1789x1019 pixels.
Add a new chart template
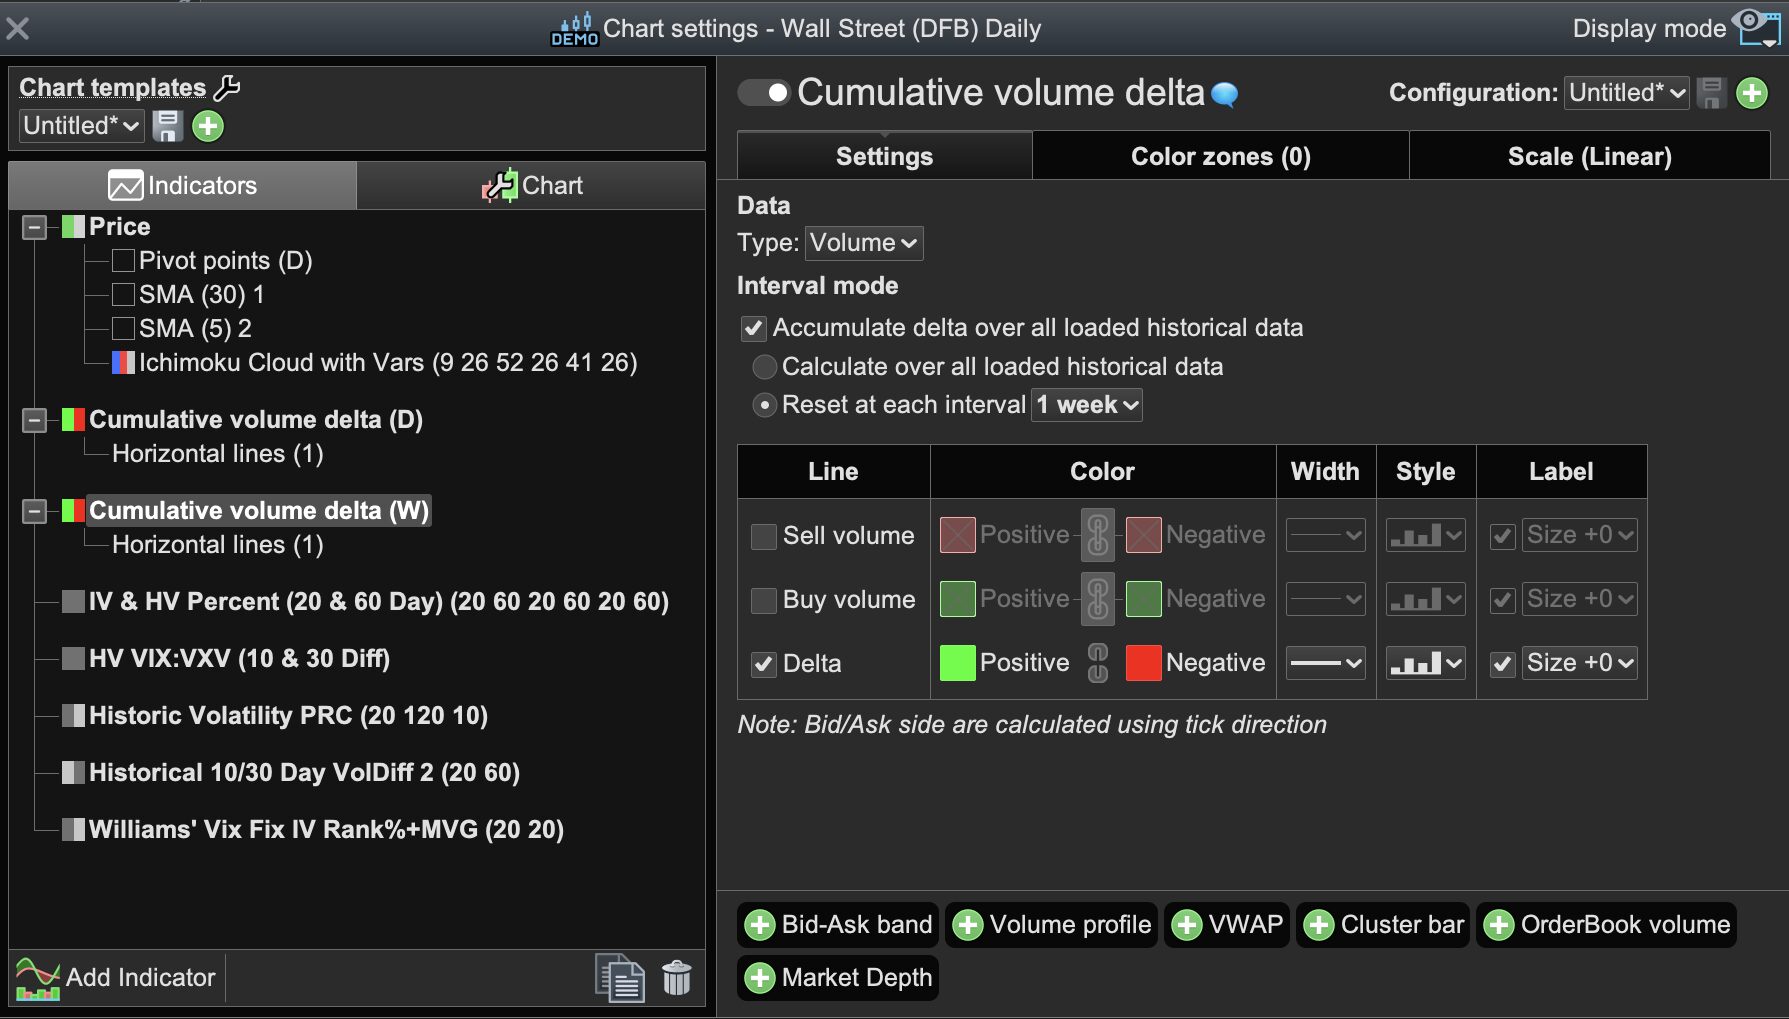[x=208, y=126]
